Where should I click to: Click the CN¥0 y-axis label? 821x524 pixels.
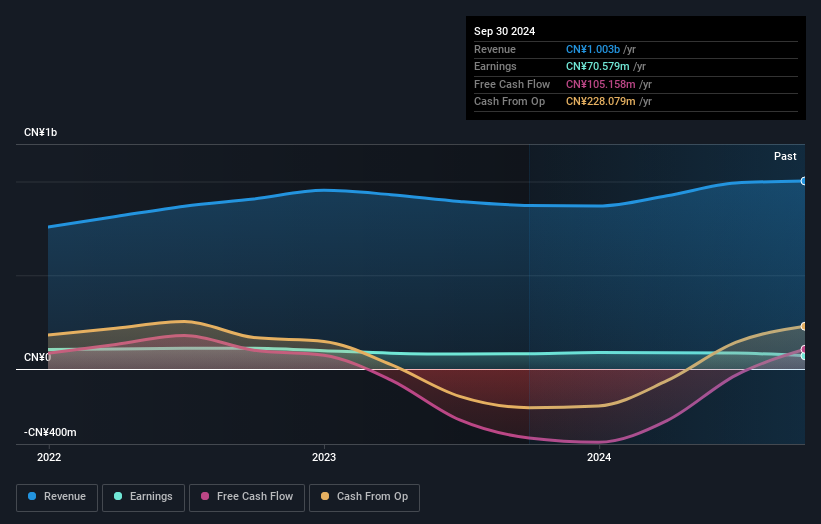(37, 358)
